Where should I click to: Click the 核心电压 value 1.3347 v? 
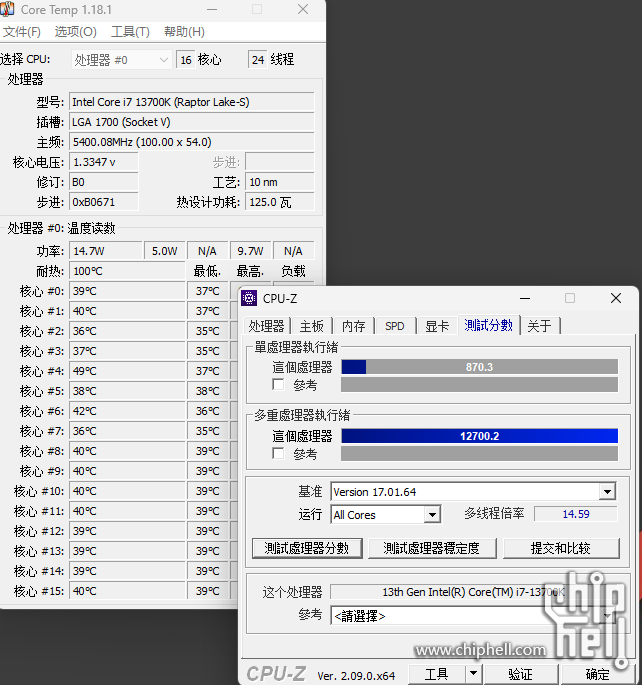tap(104, 162)
